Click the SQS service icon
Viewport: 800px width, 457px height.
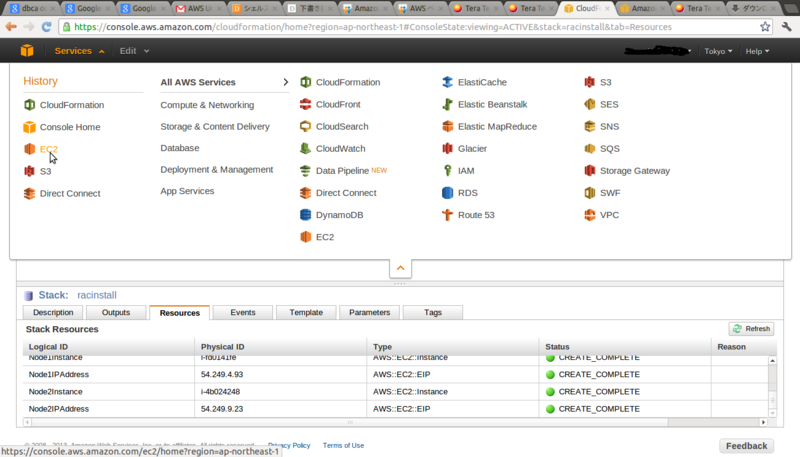590,148
